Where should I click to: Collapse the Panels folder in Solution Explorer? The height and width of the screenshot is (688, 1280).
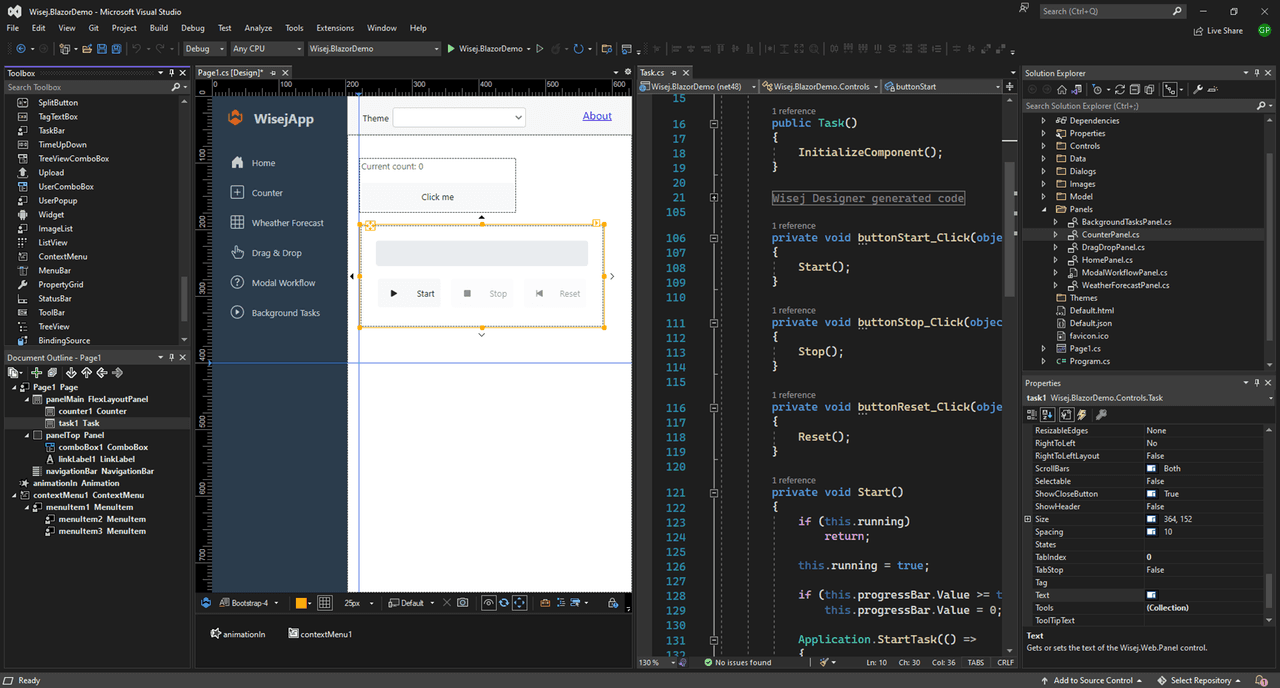1043,209
